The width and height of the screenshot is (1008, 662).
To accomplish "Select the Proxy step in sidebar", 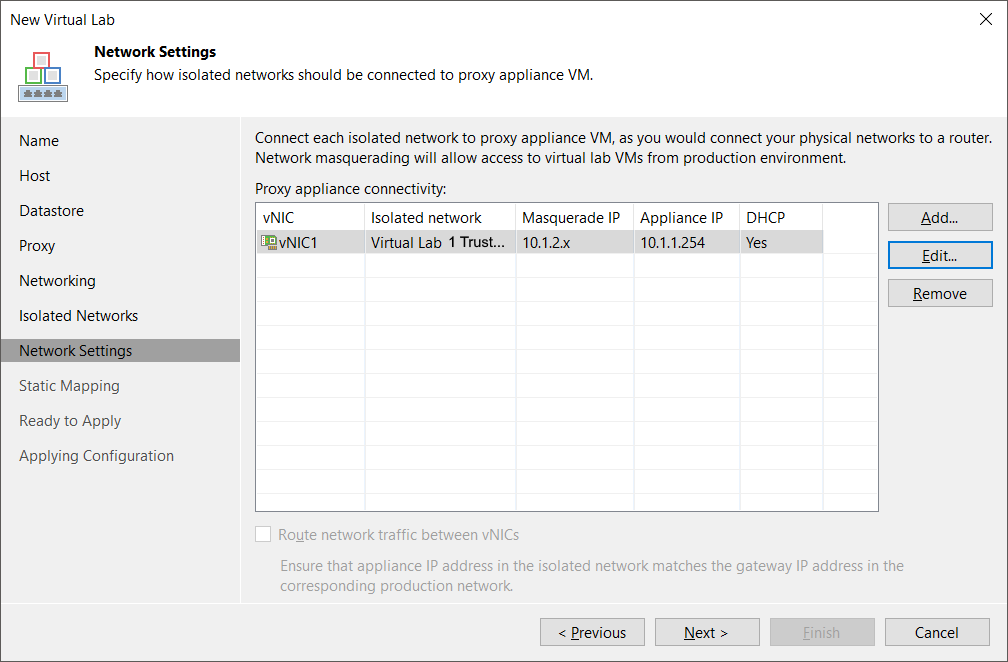I will [37, 246].
